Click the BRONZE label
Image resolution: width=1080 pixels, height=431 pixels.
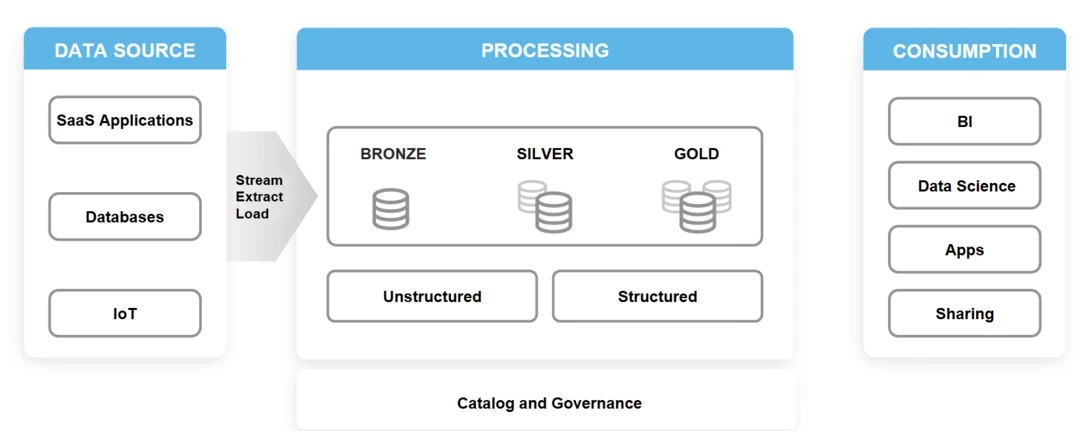[393, 154]
